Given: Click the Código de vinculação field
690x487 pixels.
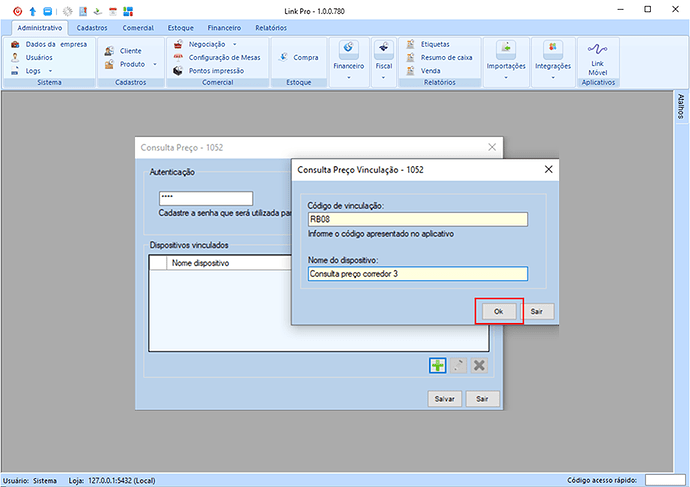Looking at the screenshot, I should pos(417,219).
